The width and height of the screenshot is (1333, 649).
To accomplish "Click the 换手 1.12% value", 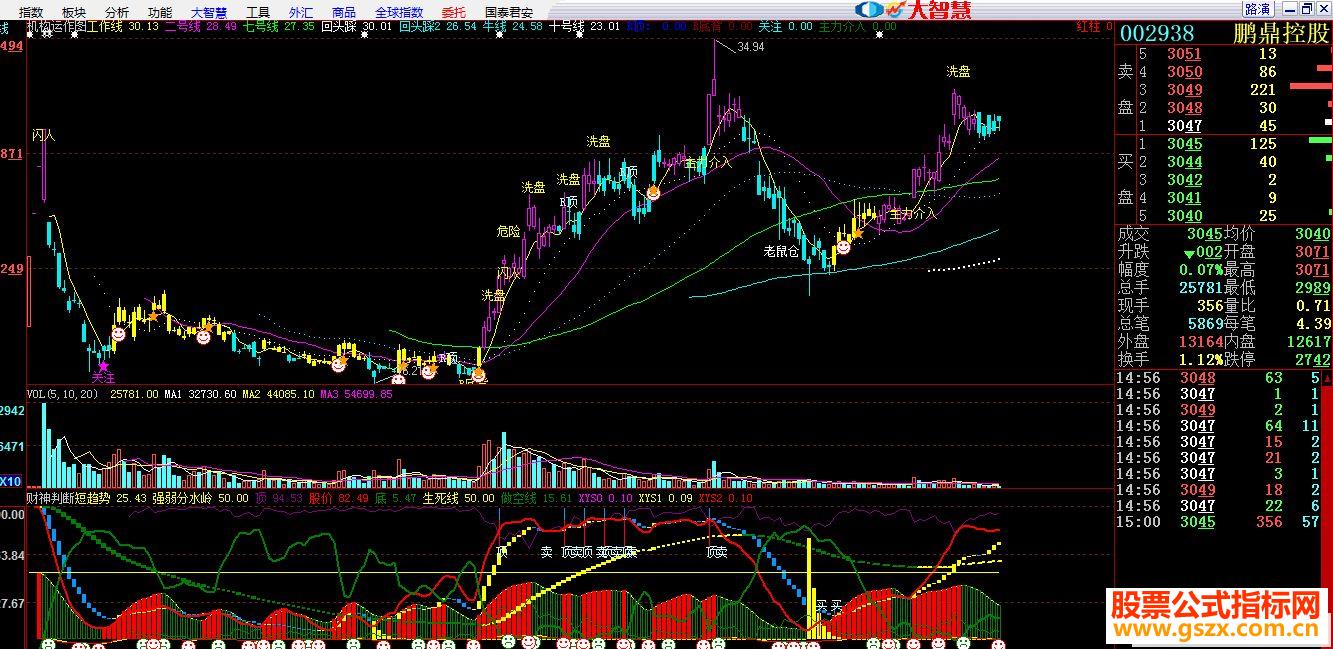I will tap(1200, 360).
